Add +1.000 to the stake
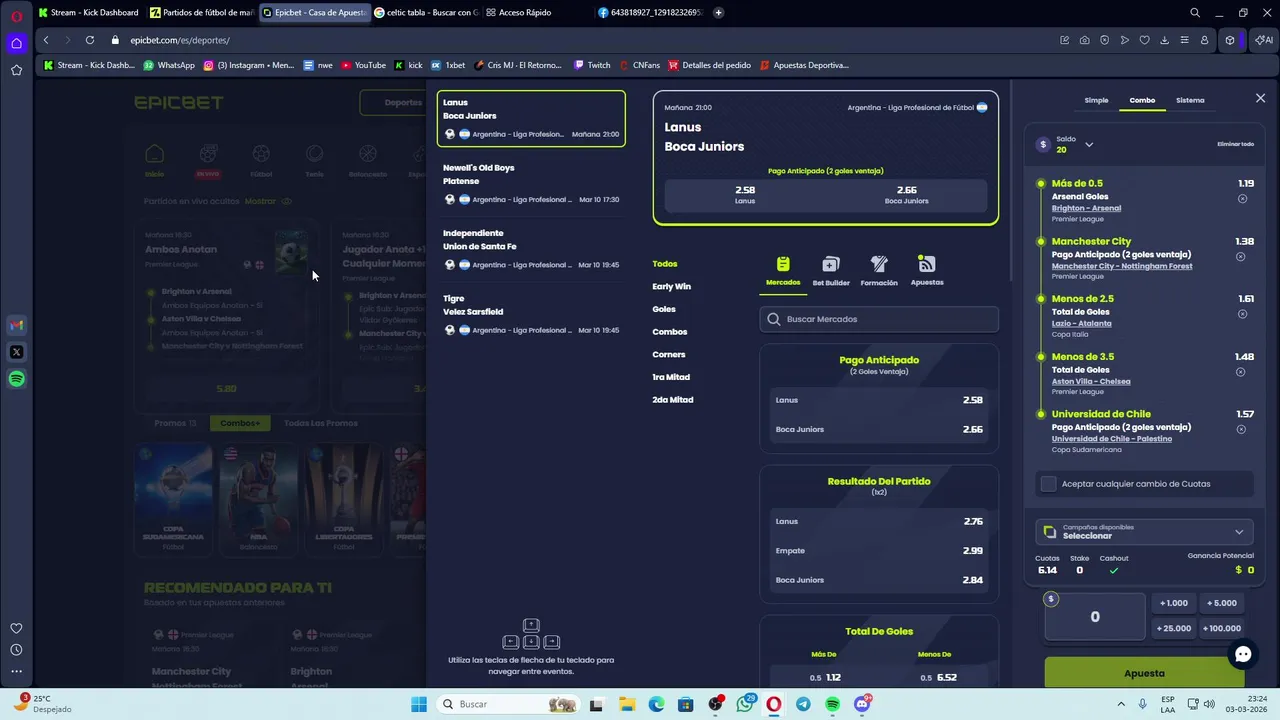 (1174, 603)
